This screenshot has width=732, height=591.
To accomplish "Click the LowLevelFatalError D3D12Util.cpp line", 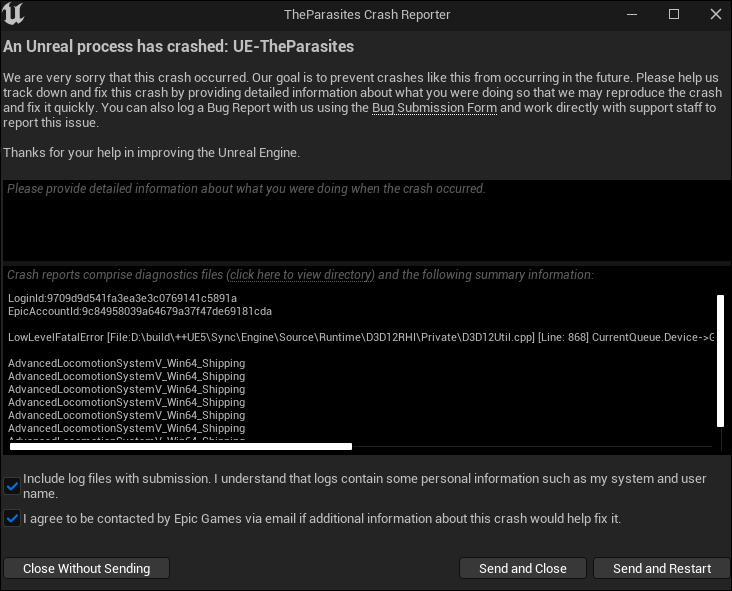I will coord(361,337).
